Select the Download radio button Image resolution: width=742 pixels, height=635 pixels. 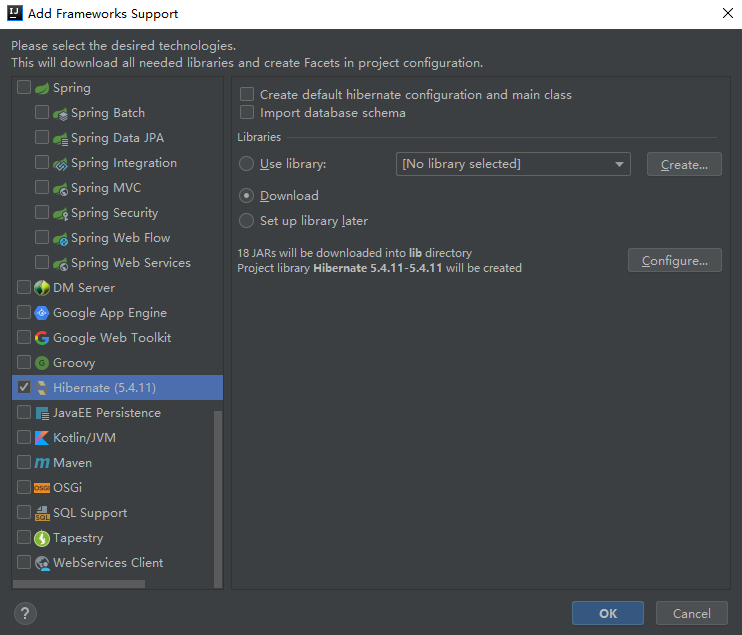click(246, 195)
